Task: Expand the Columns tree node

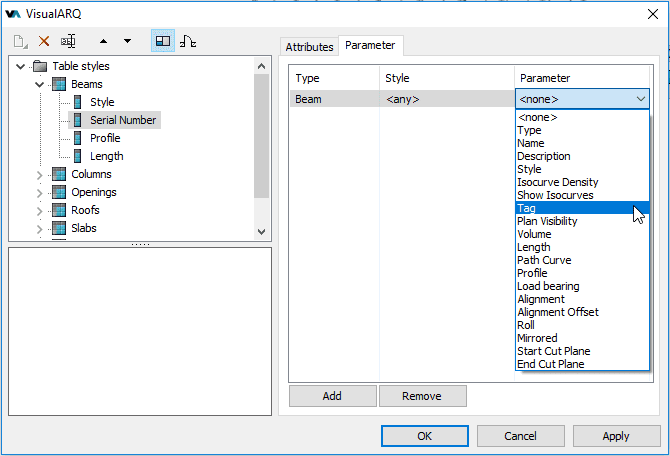Action: 39,175
